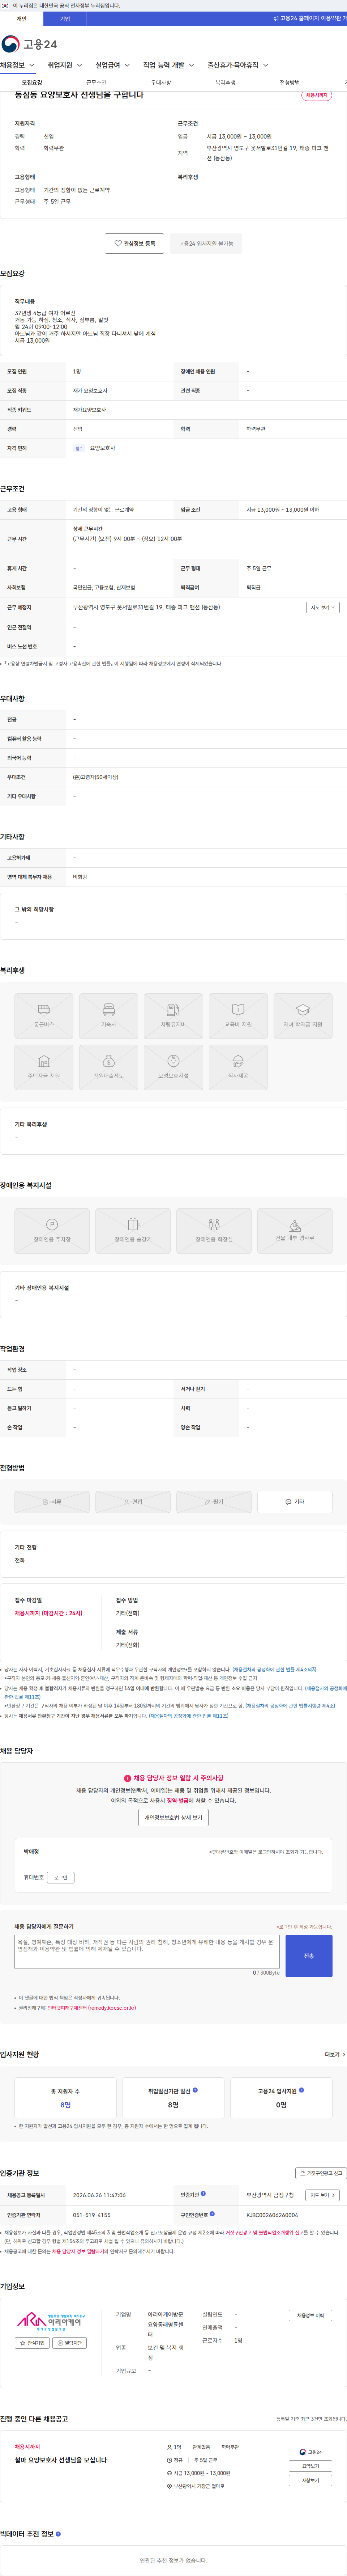Expand the 채용정보 menu
The image size is (347, 2576).
18,65
